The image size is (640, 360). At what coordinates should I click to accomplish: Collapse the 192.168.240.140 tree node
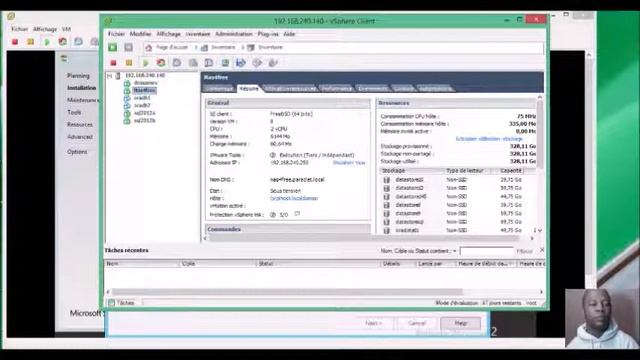[109, 76]
